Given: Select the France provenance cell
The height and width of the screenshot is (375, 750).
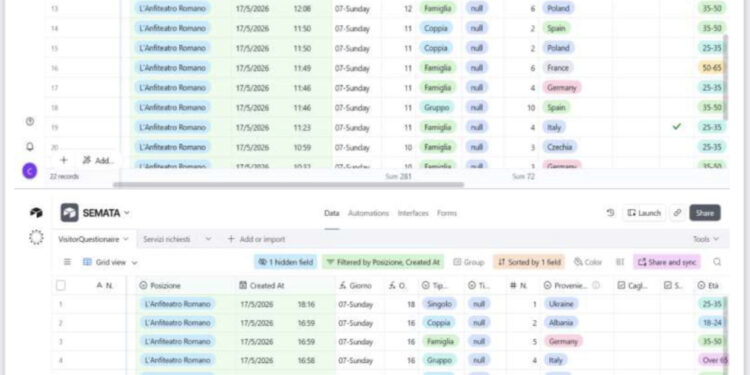Looking at the screenshot, I should click(576, 68).
